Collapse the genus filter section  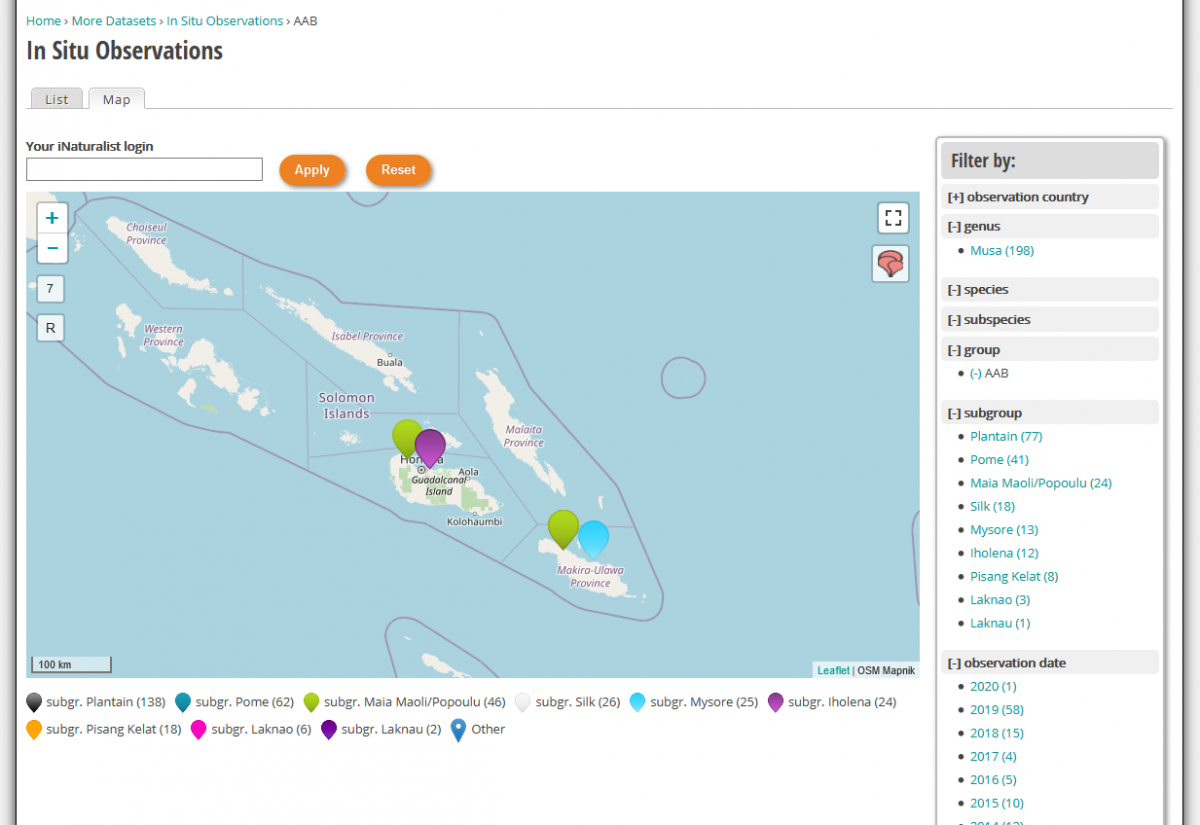pyautogui.click(x=1050, y=226)
